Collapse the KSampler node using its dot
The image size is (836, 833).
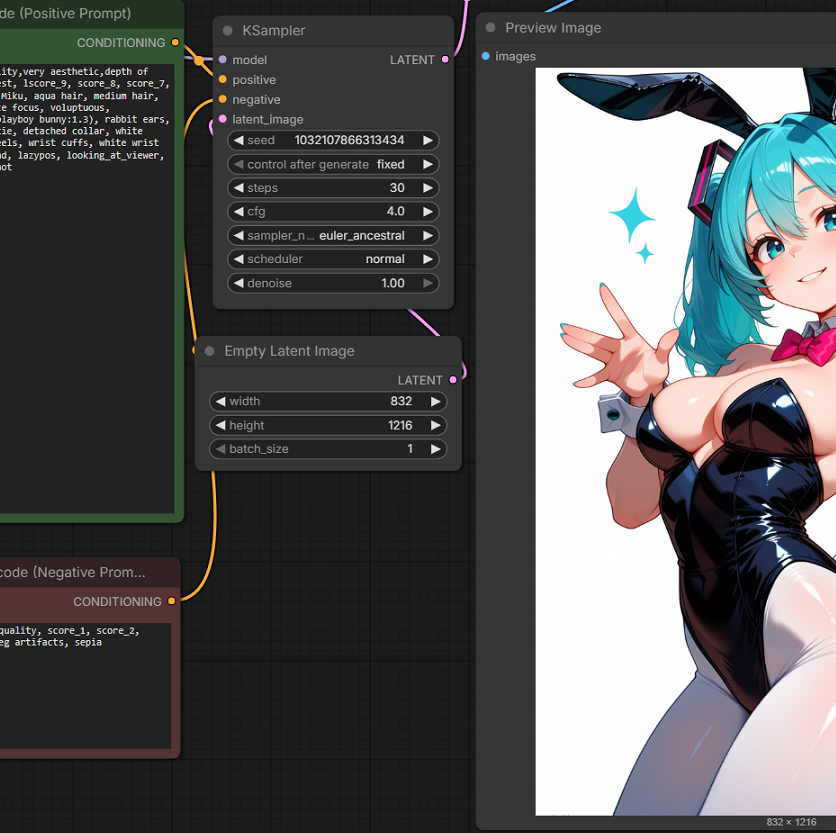[228, 31]
